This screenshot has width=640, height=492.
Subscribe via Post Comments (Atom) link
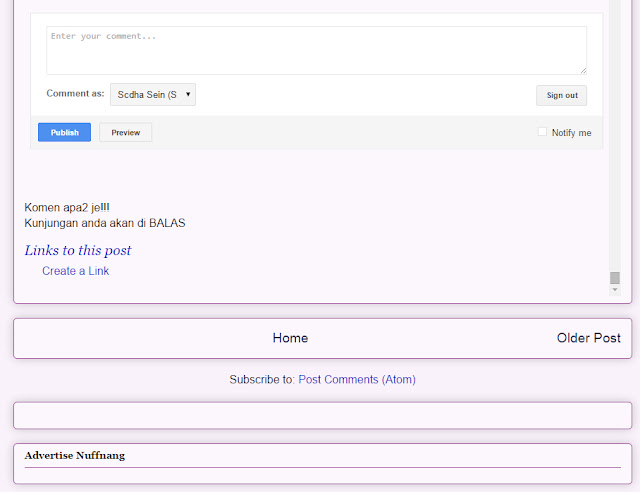[357, 380]
